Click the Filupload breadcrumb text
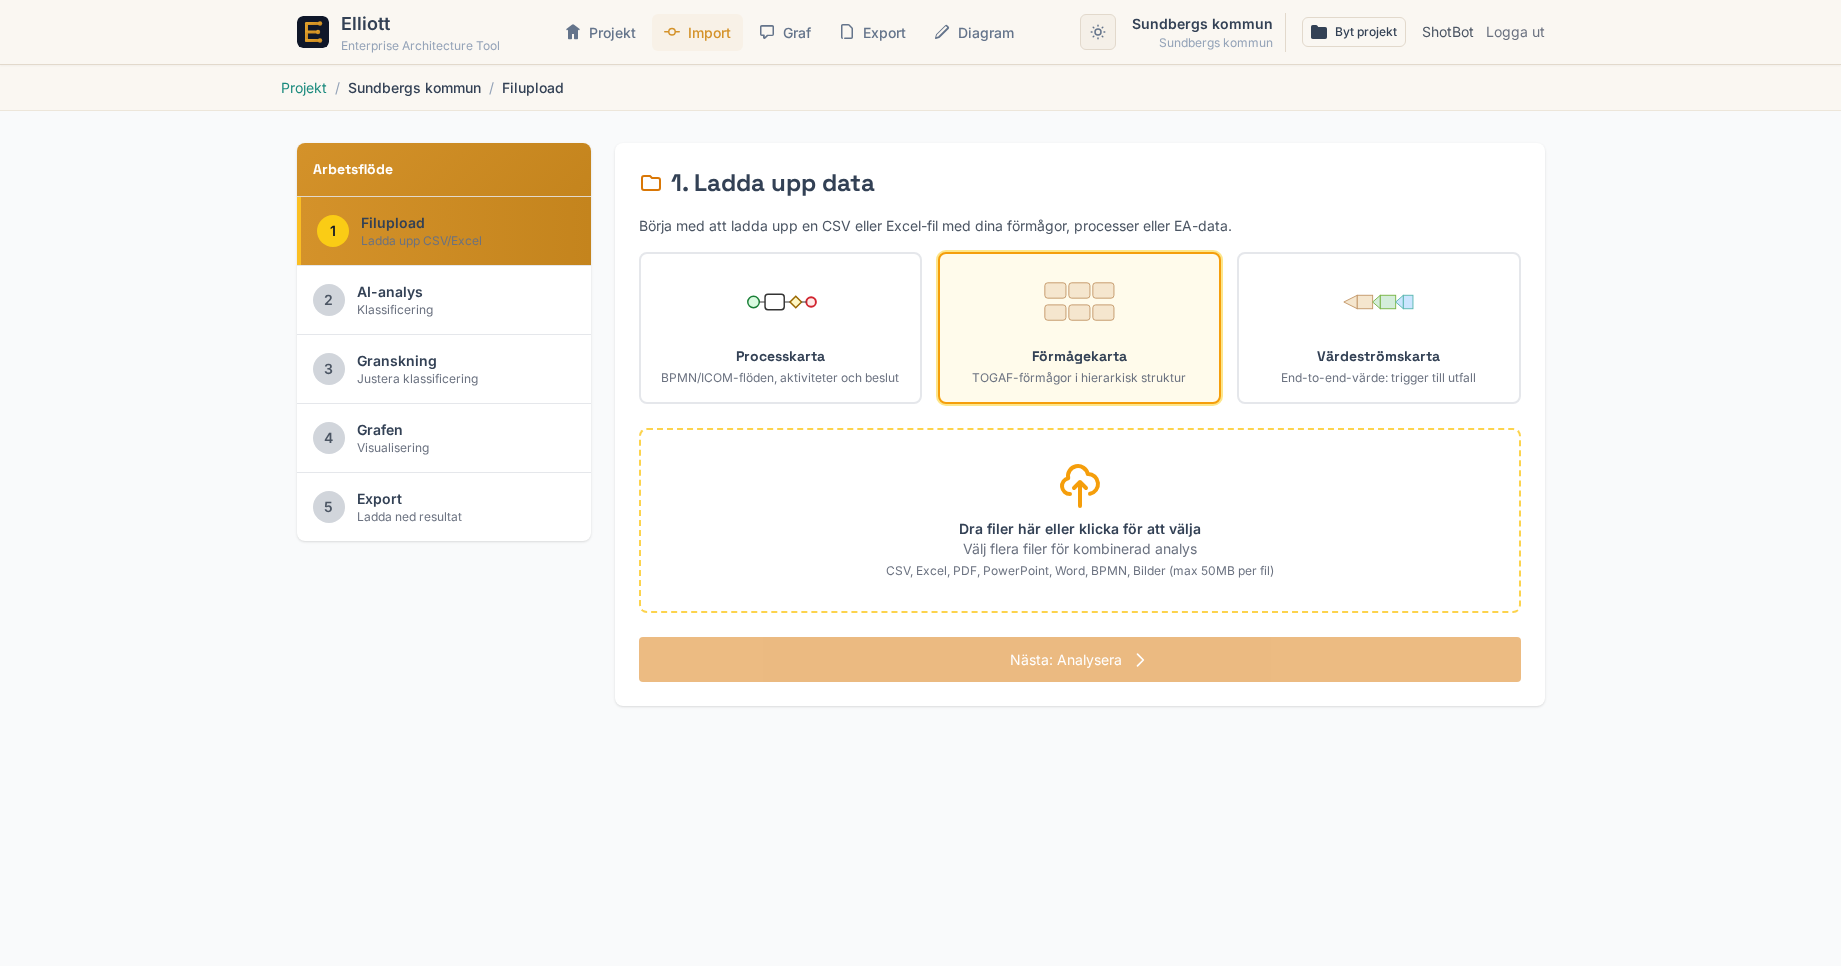Image resolution: width=1841 pixels, height=966 pixels. [533, 88]
